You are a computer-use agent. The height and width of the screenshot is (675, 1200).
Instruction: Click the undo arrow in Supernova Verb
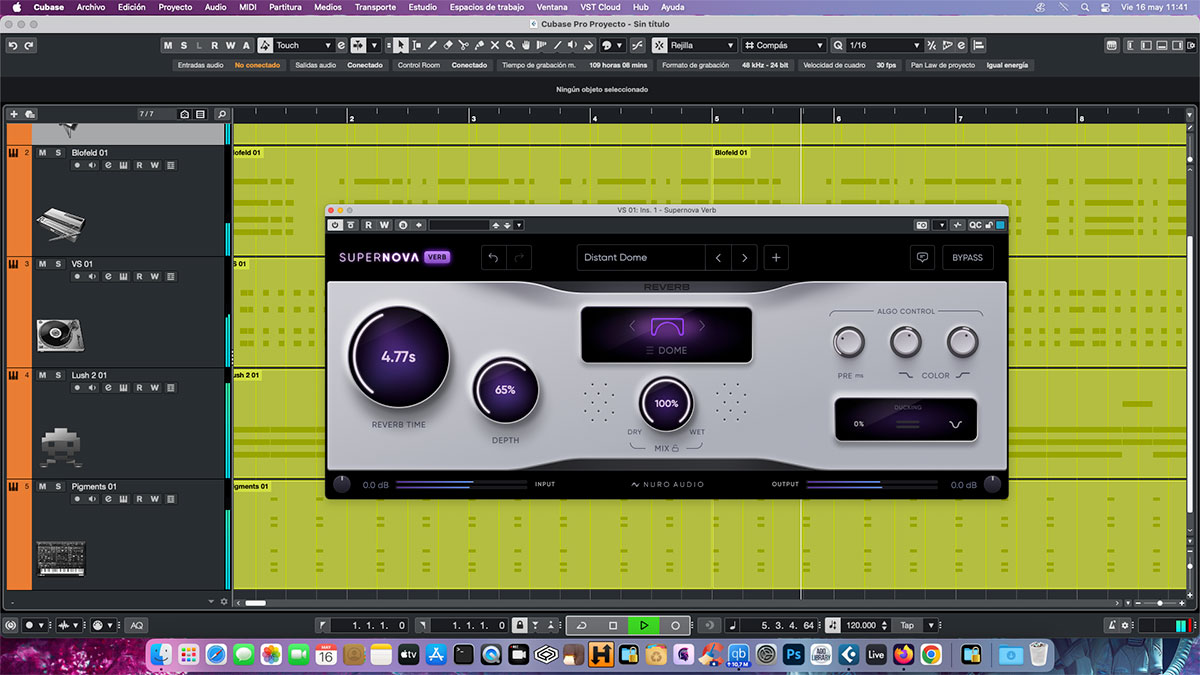pos(493,257)
